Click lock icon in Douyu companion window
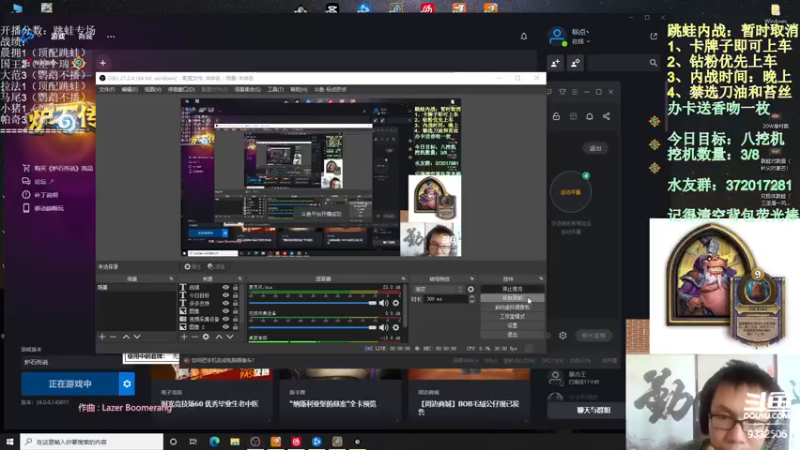 click(x=556, y=116)
